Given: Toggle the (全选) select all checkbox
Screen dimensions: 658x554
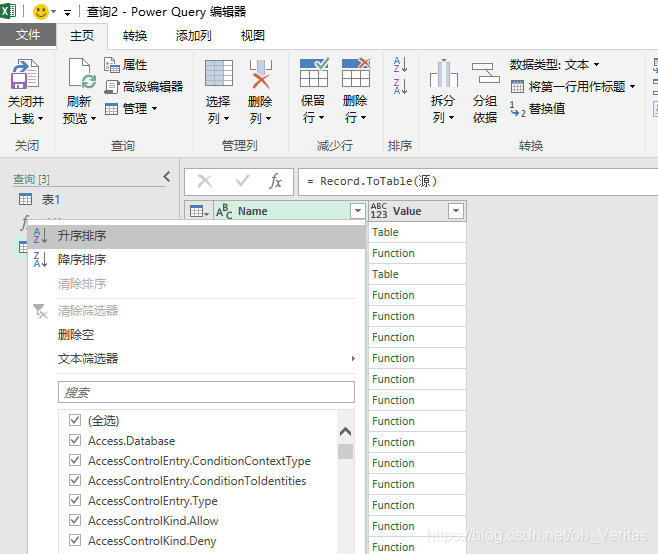Looking at the screenshot, I should point(75,420).
